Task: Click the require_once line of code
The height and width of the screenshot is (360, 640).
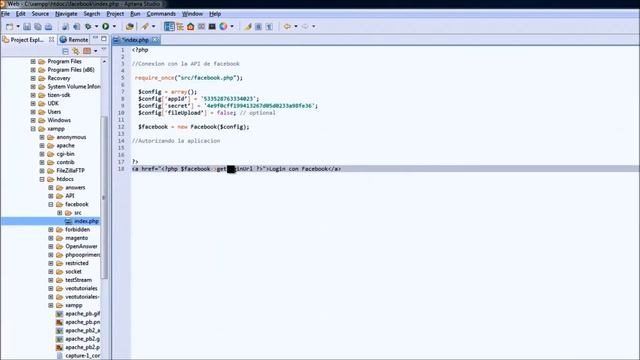Action: [x=189, y=78]
